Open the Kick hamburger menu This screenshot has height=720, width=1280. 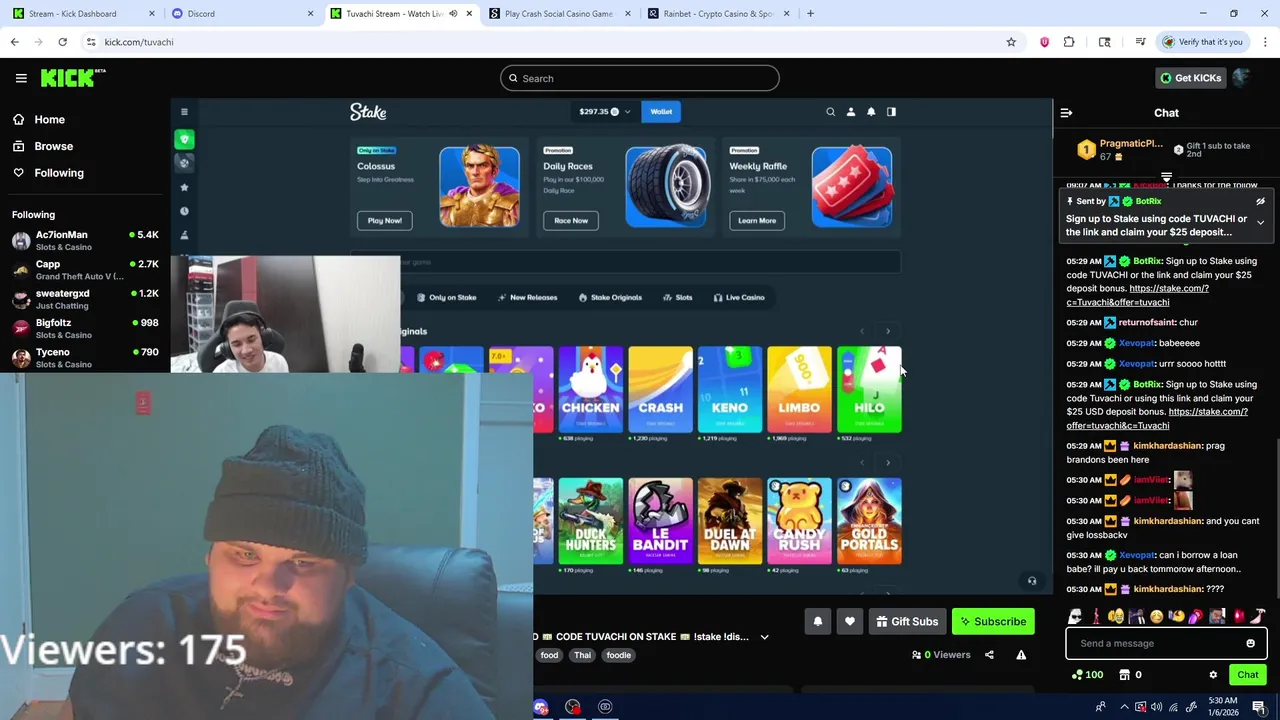point(21,78)
